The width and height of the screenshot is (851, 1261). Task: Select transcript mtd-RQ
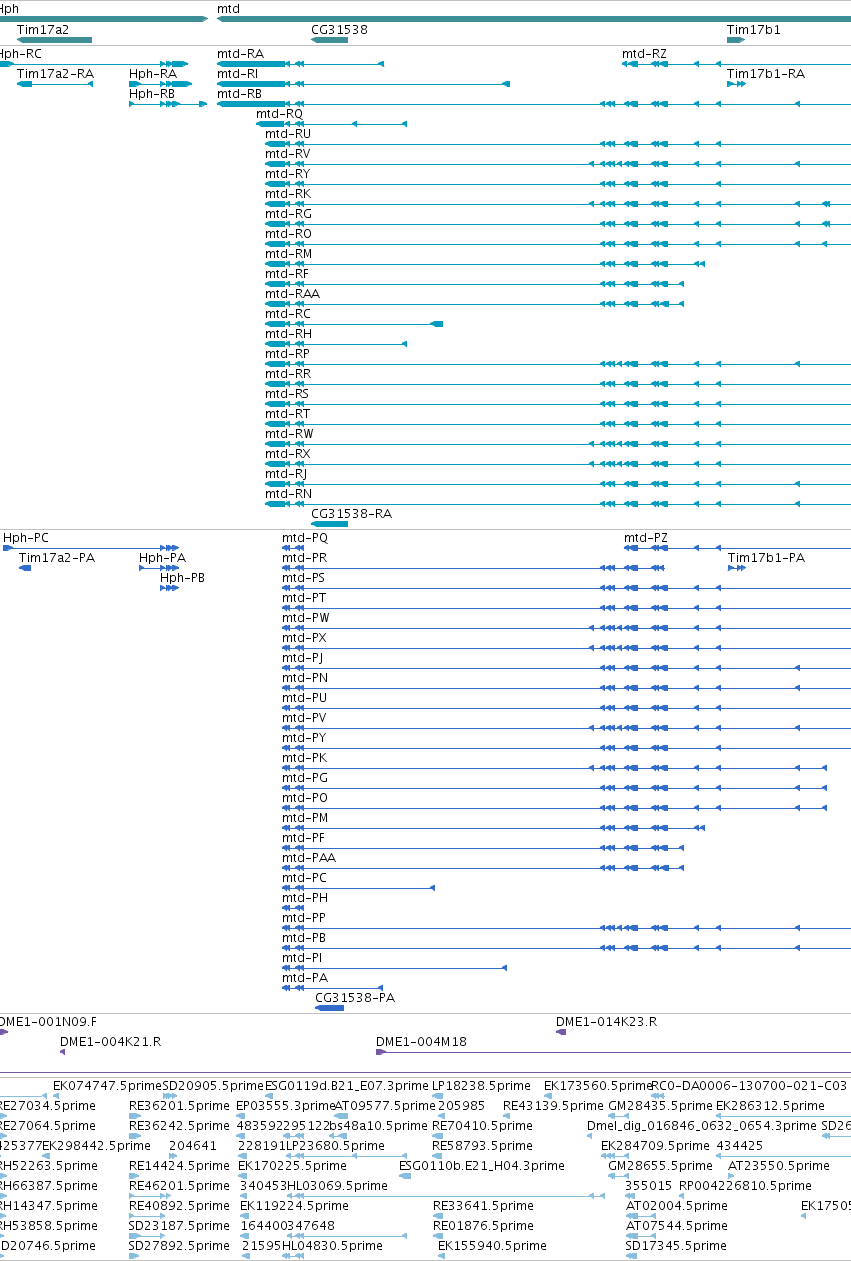point(280,114)
